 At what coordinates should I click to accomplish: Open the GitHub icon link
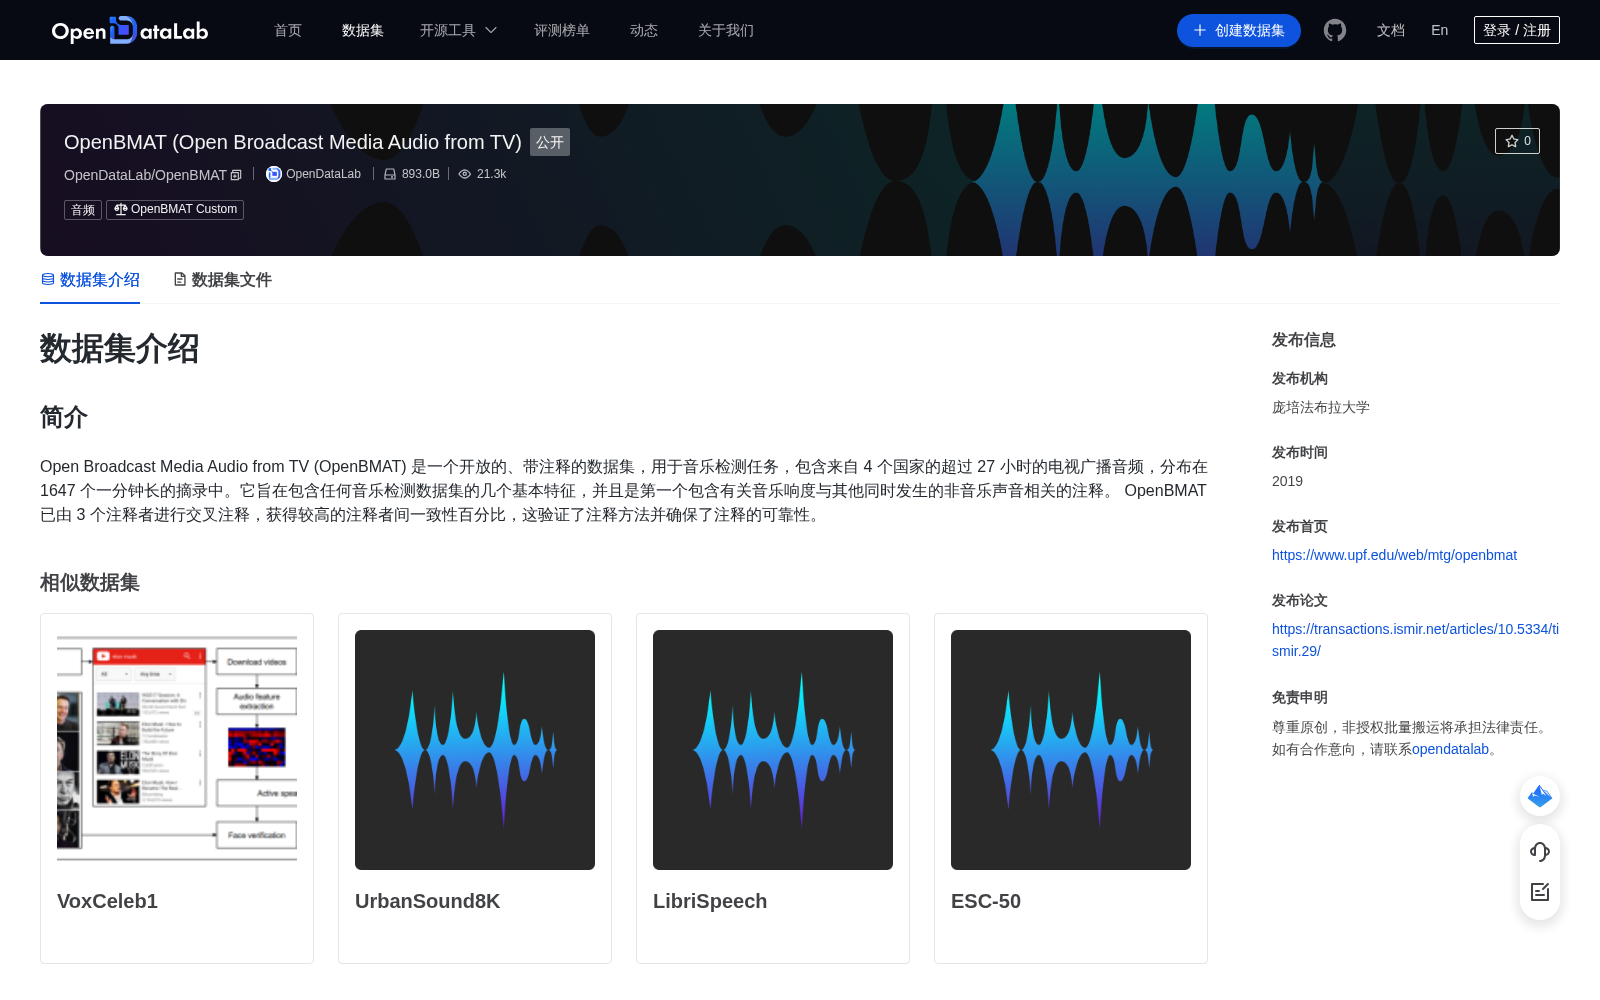pos(1335,30)
